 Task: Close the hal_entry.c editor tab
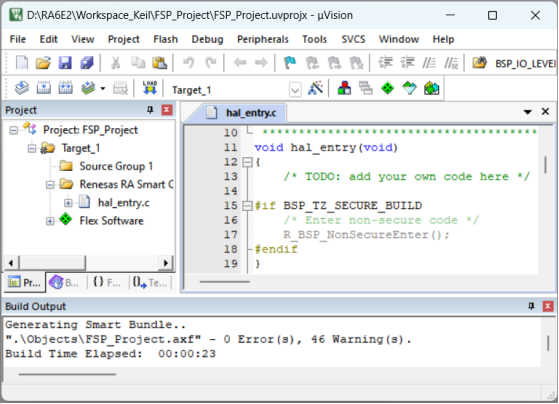[545, 112]
